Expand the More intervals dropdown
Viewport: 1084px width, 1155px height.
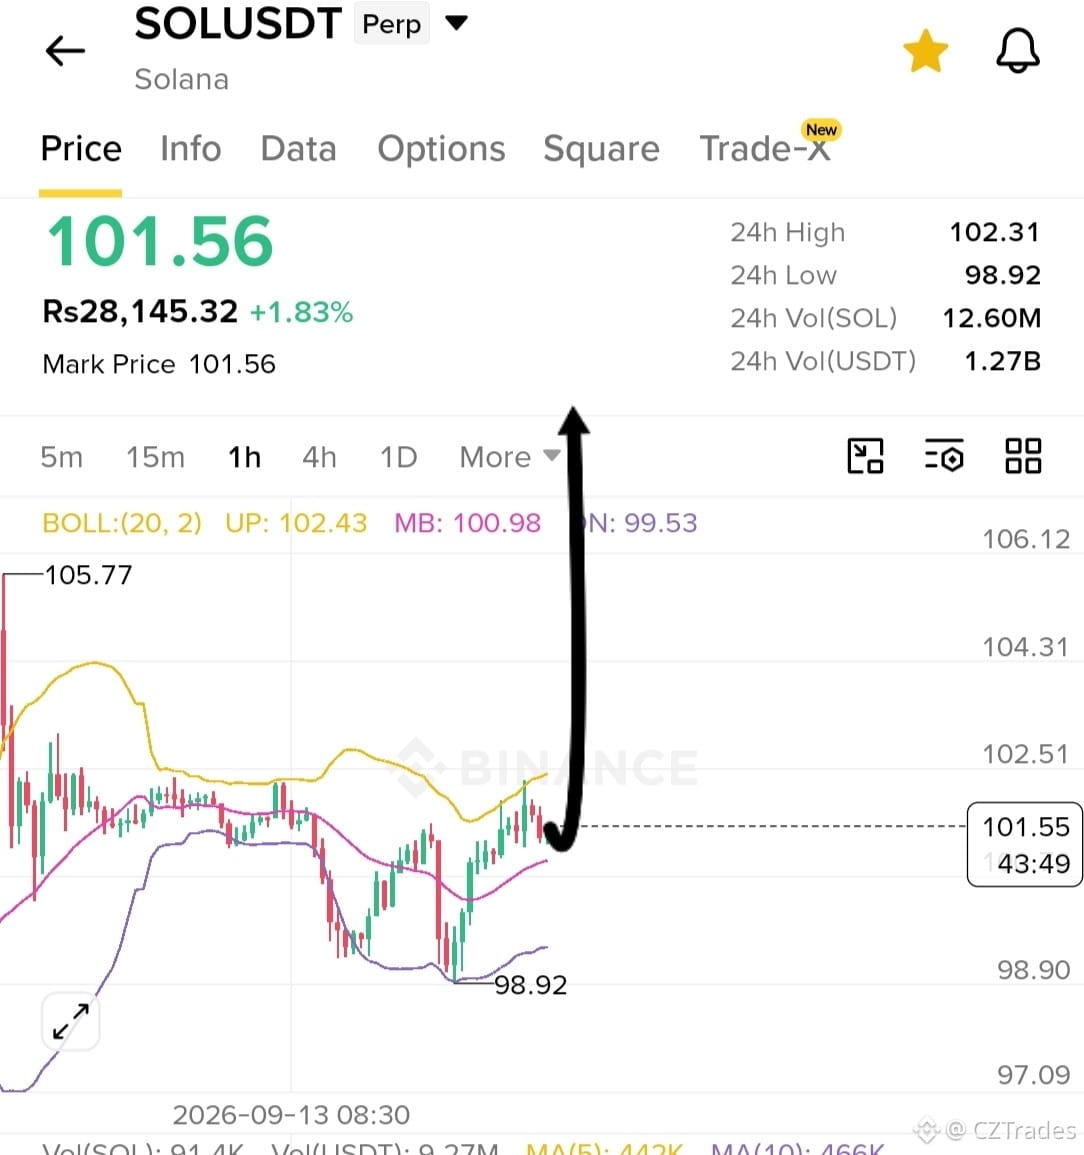[509, 457]
